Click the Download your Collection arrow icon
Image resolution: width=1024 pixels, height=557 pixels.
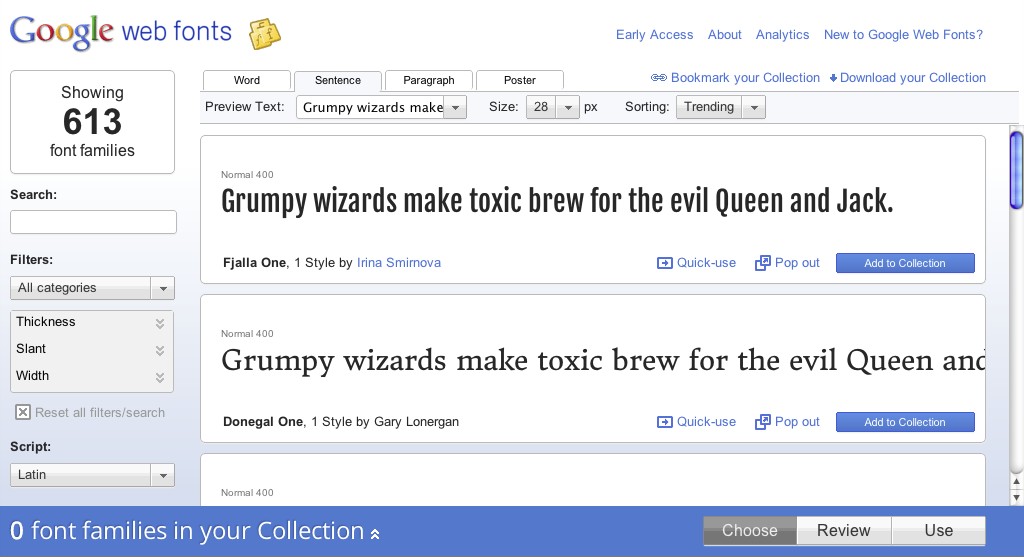click(833, 78)
